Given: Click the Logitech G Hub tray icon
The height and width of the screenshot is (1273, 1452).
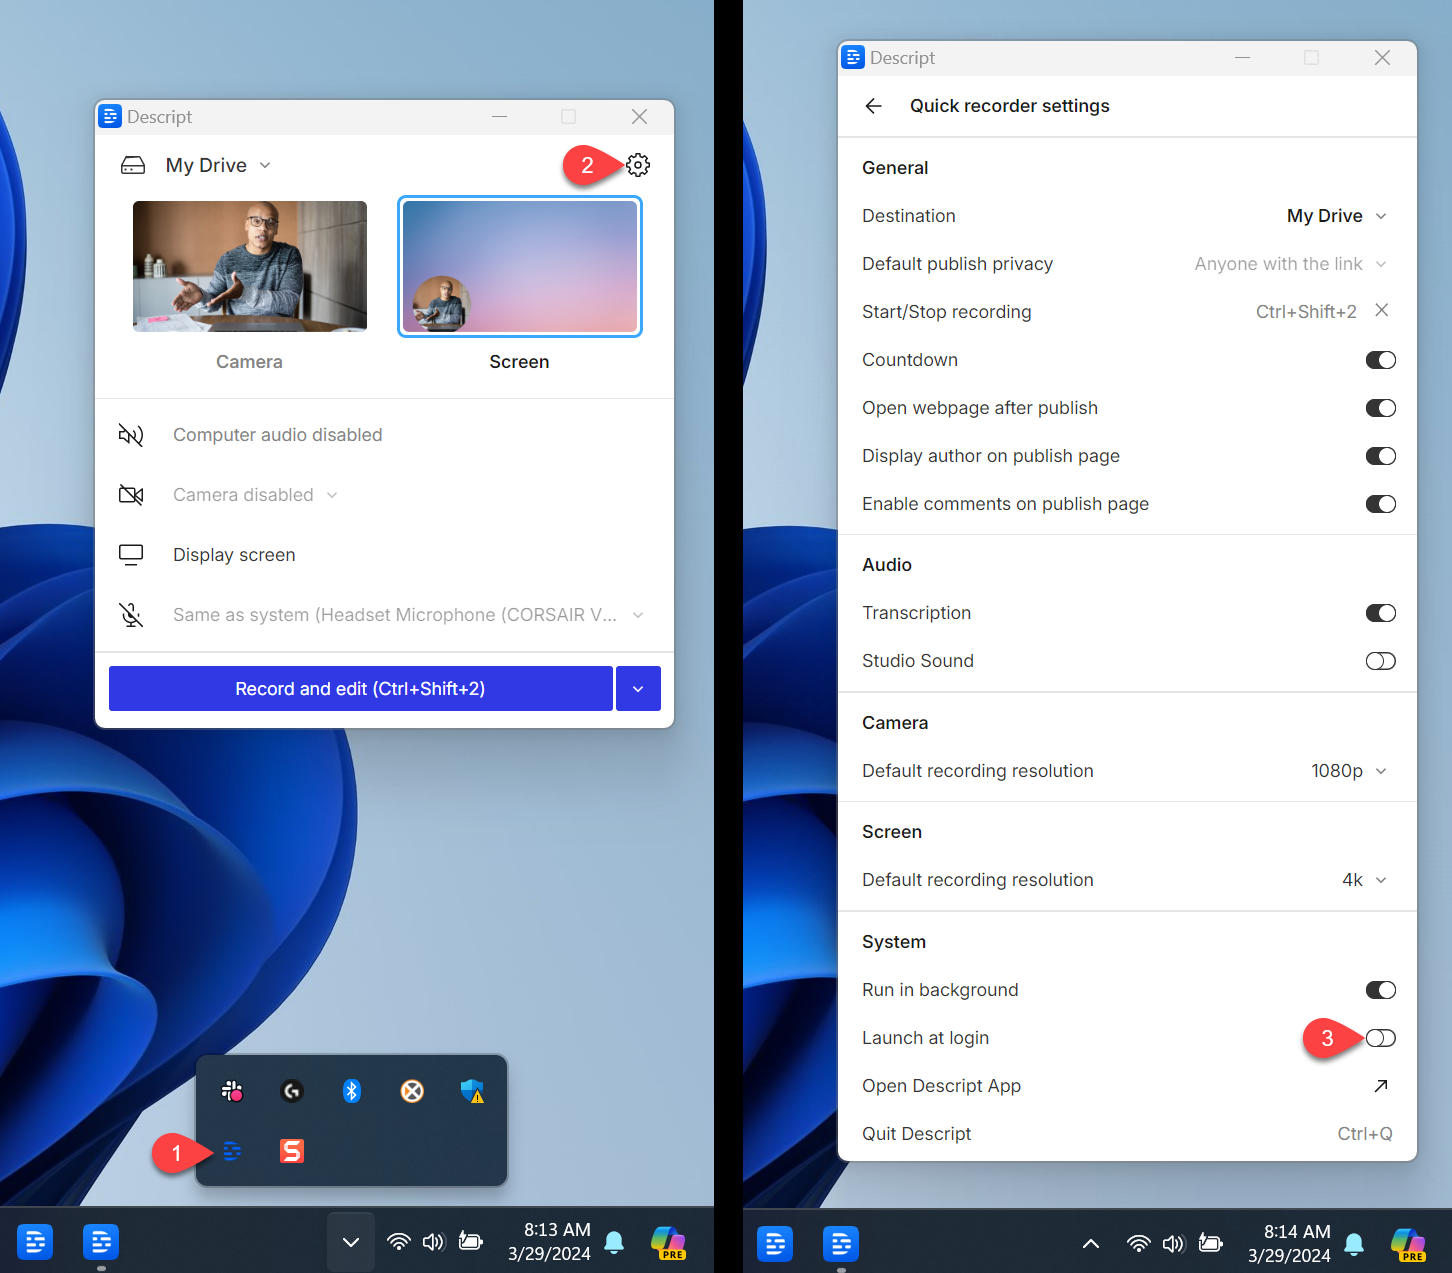Looking at the screenshot, I should pos(291,1091).
